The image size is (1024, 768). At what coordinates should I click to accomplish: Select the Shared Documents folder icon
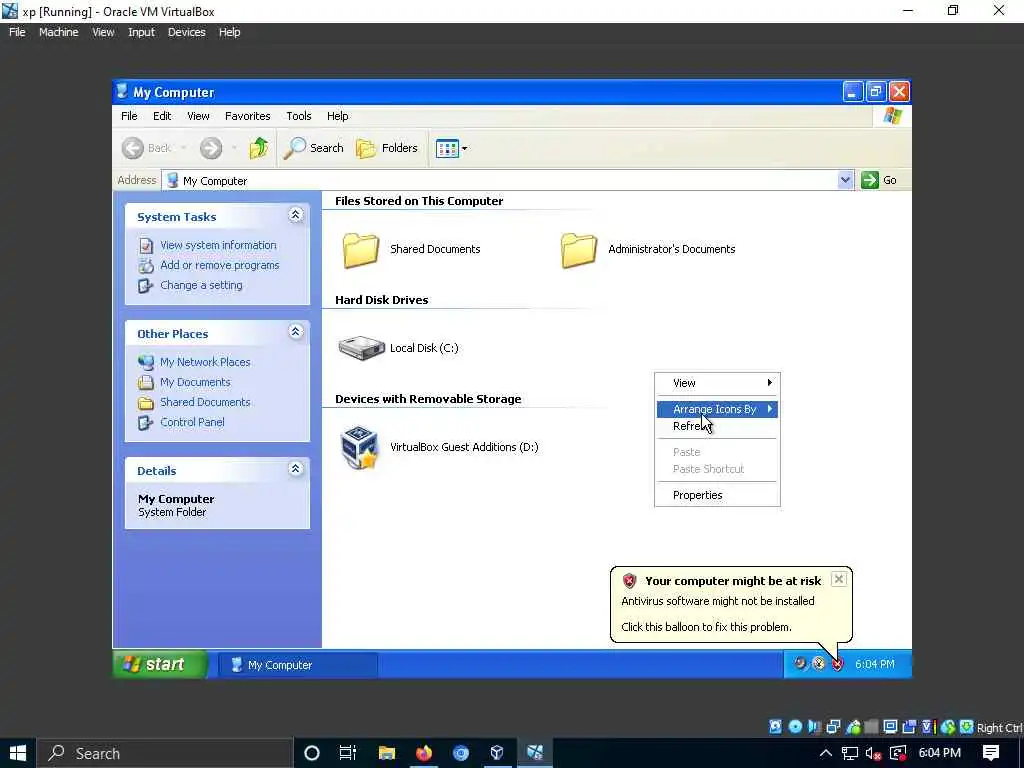360,250
